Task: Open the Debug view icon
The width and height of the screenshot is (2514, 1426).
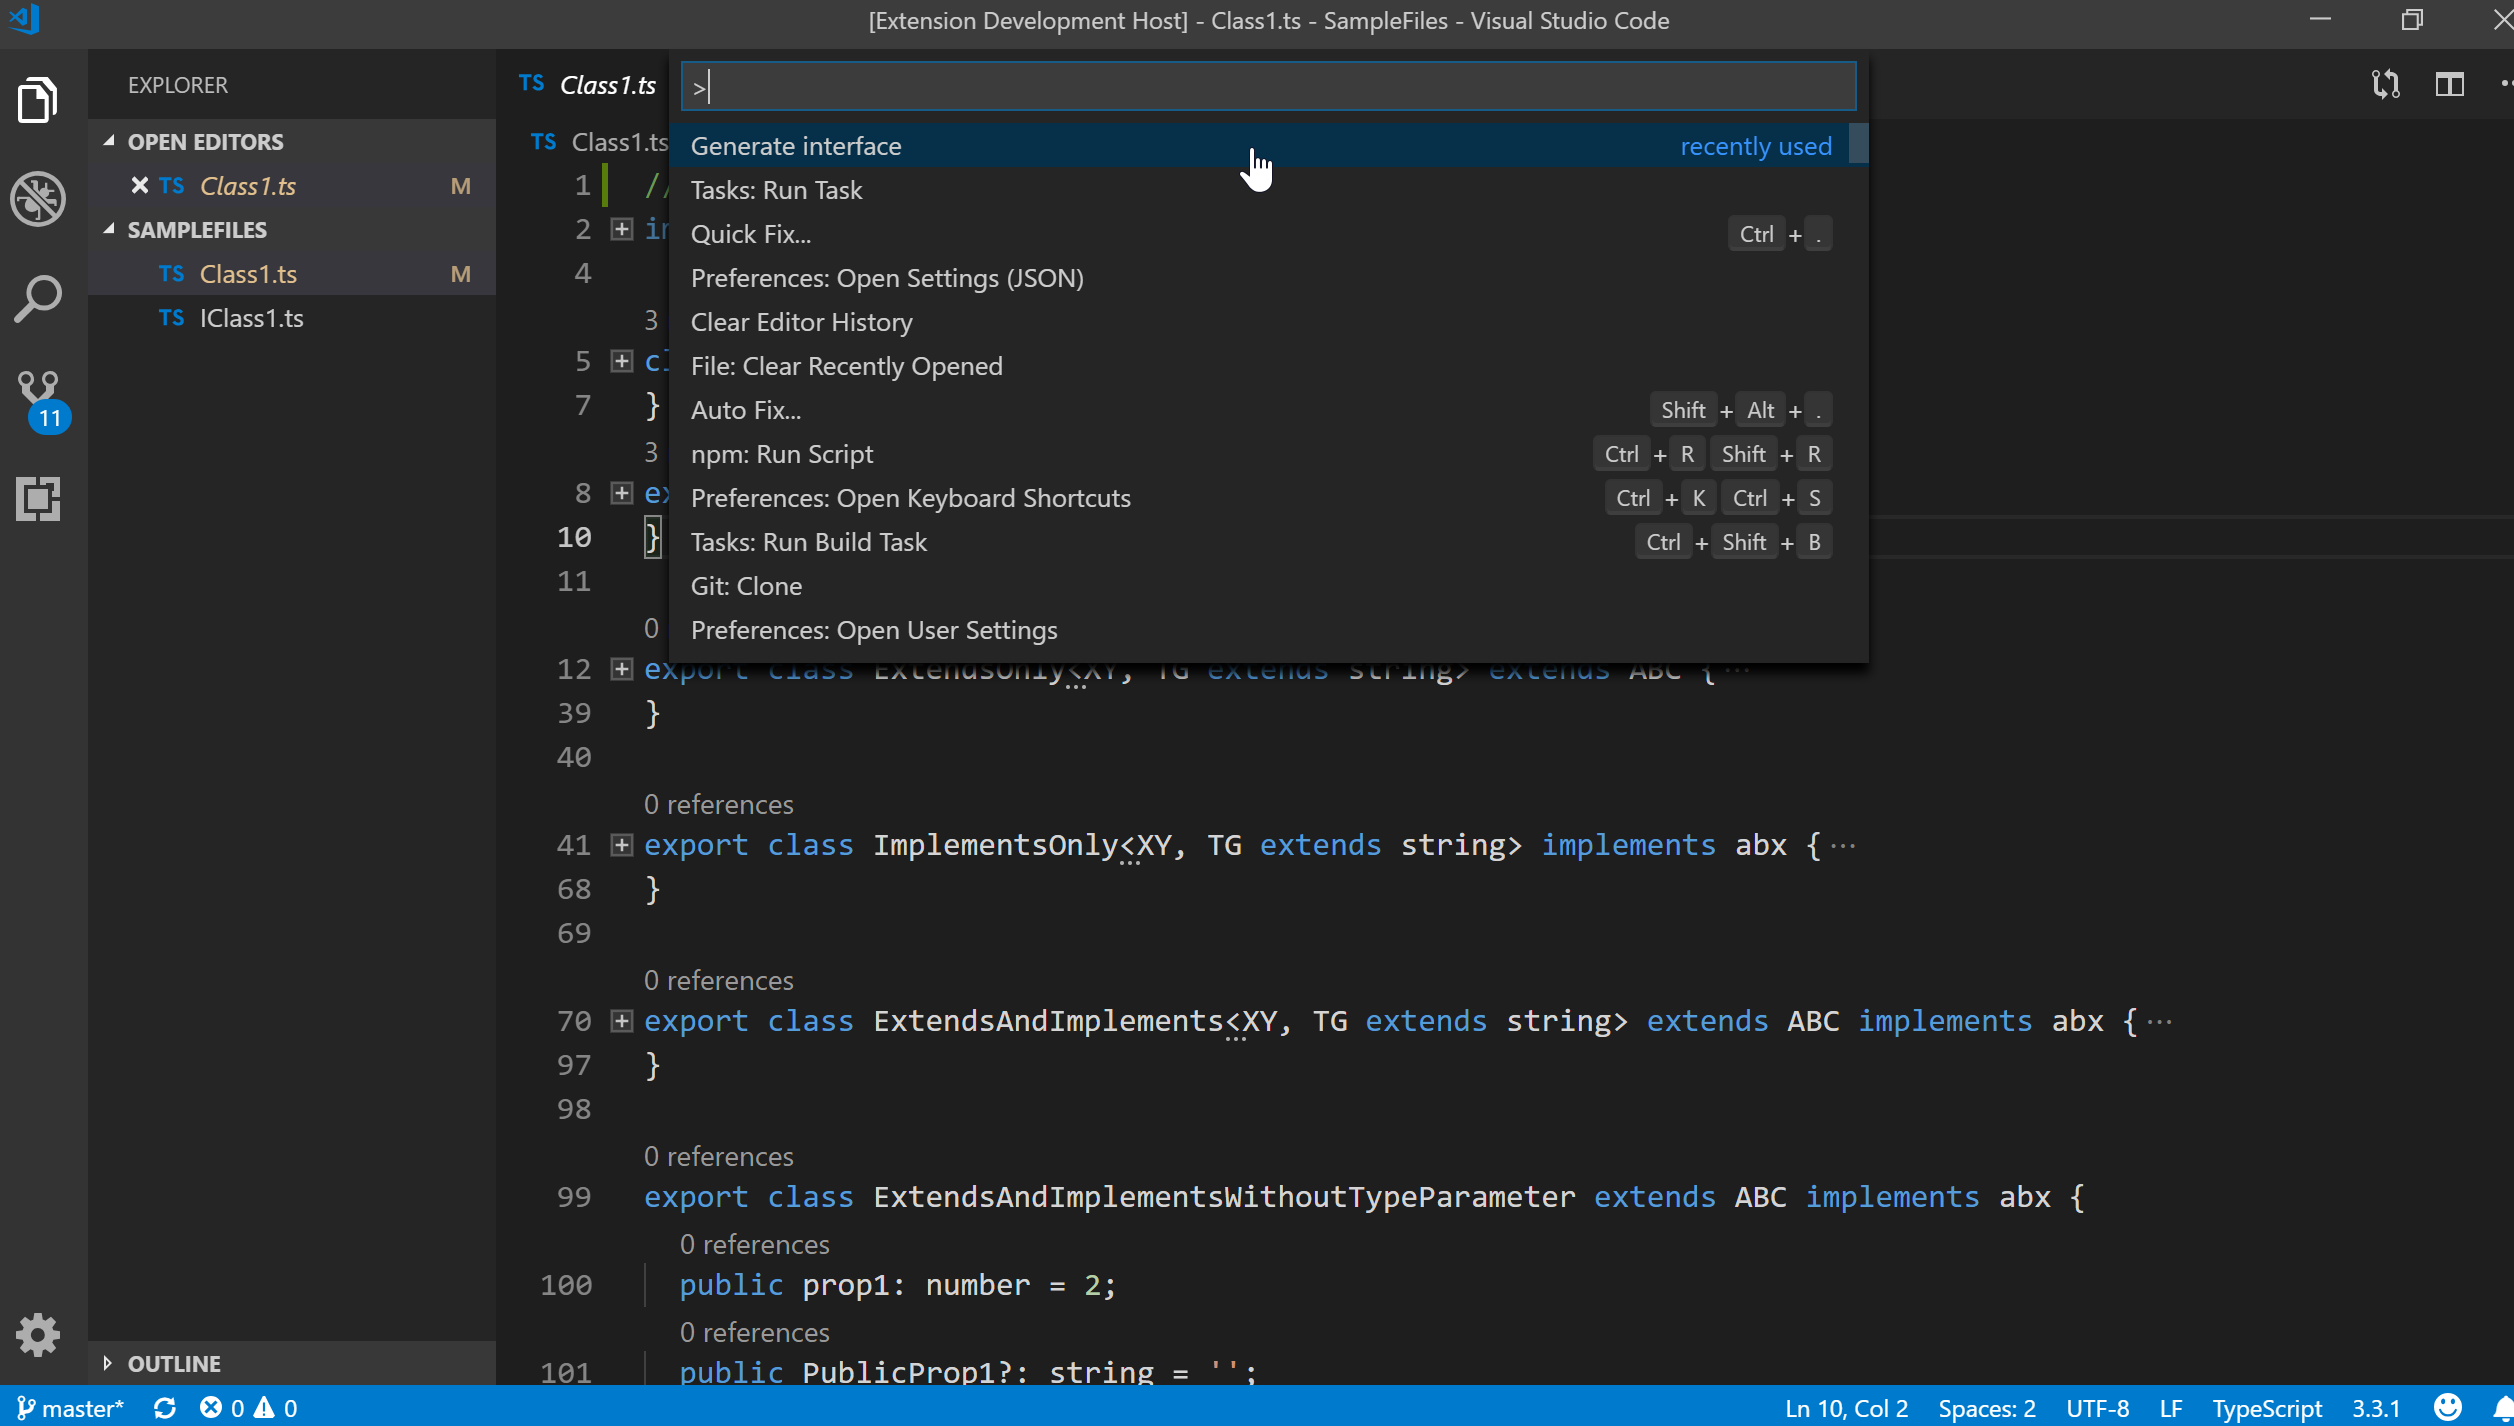Action: point(38,199)
